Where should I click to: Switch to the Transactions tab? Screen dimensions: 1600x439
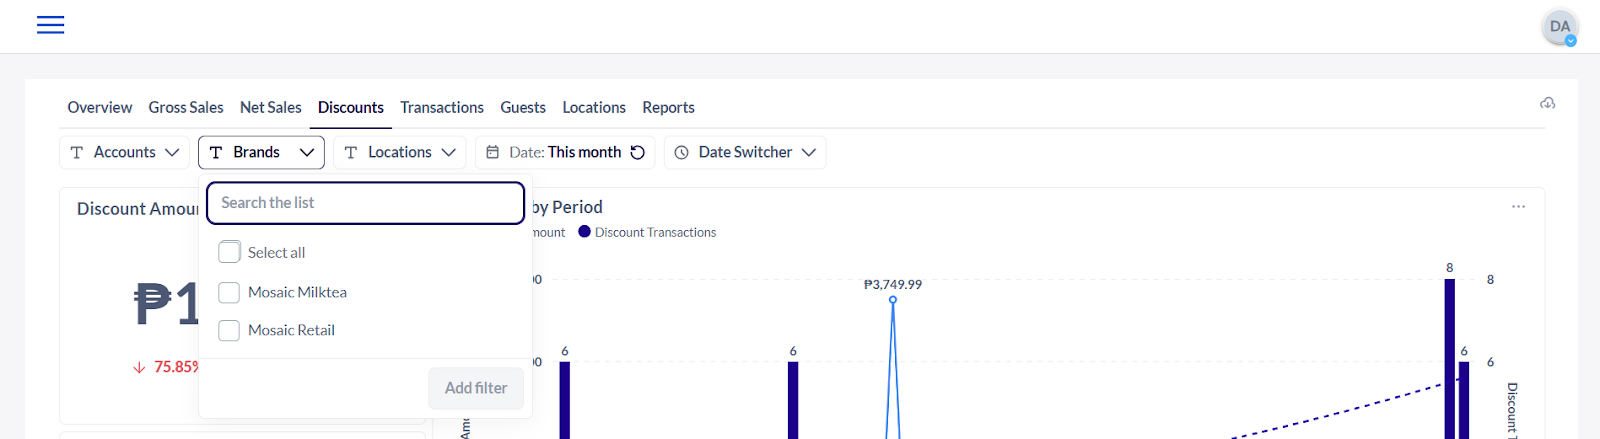442,107
